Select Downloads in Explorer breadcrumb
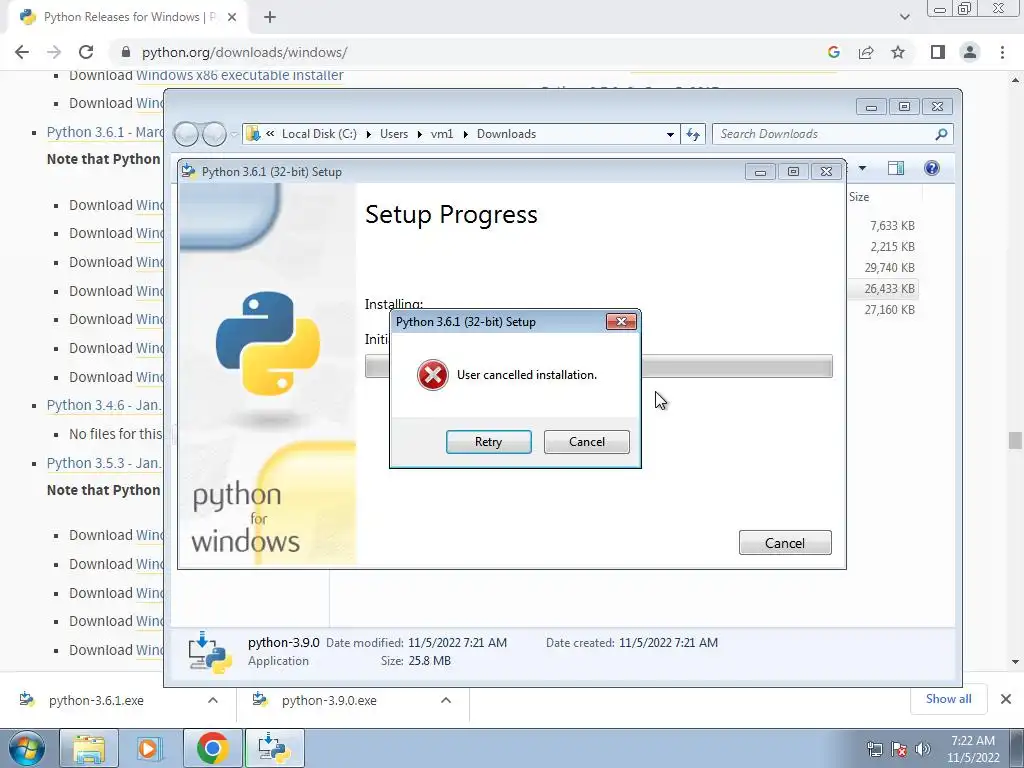Image resolution: width=1024 pixels, height=768 pixels. point(506,134)
